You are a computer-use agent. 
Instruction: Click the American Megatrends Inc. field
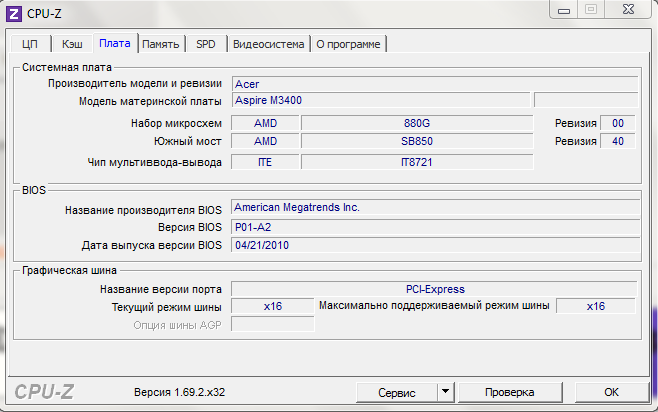point(435,207)
